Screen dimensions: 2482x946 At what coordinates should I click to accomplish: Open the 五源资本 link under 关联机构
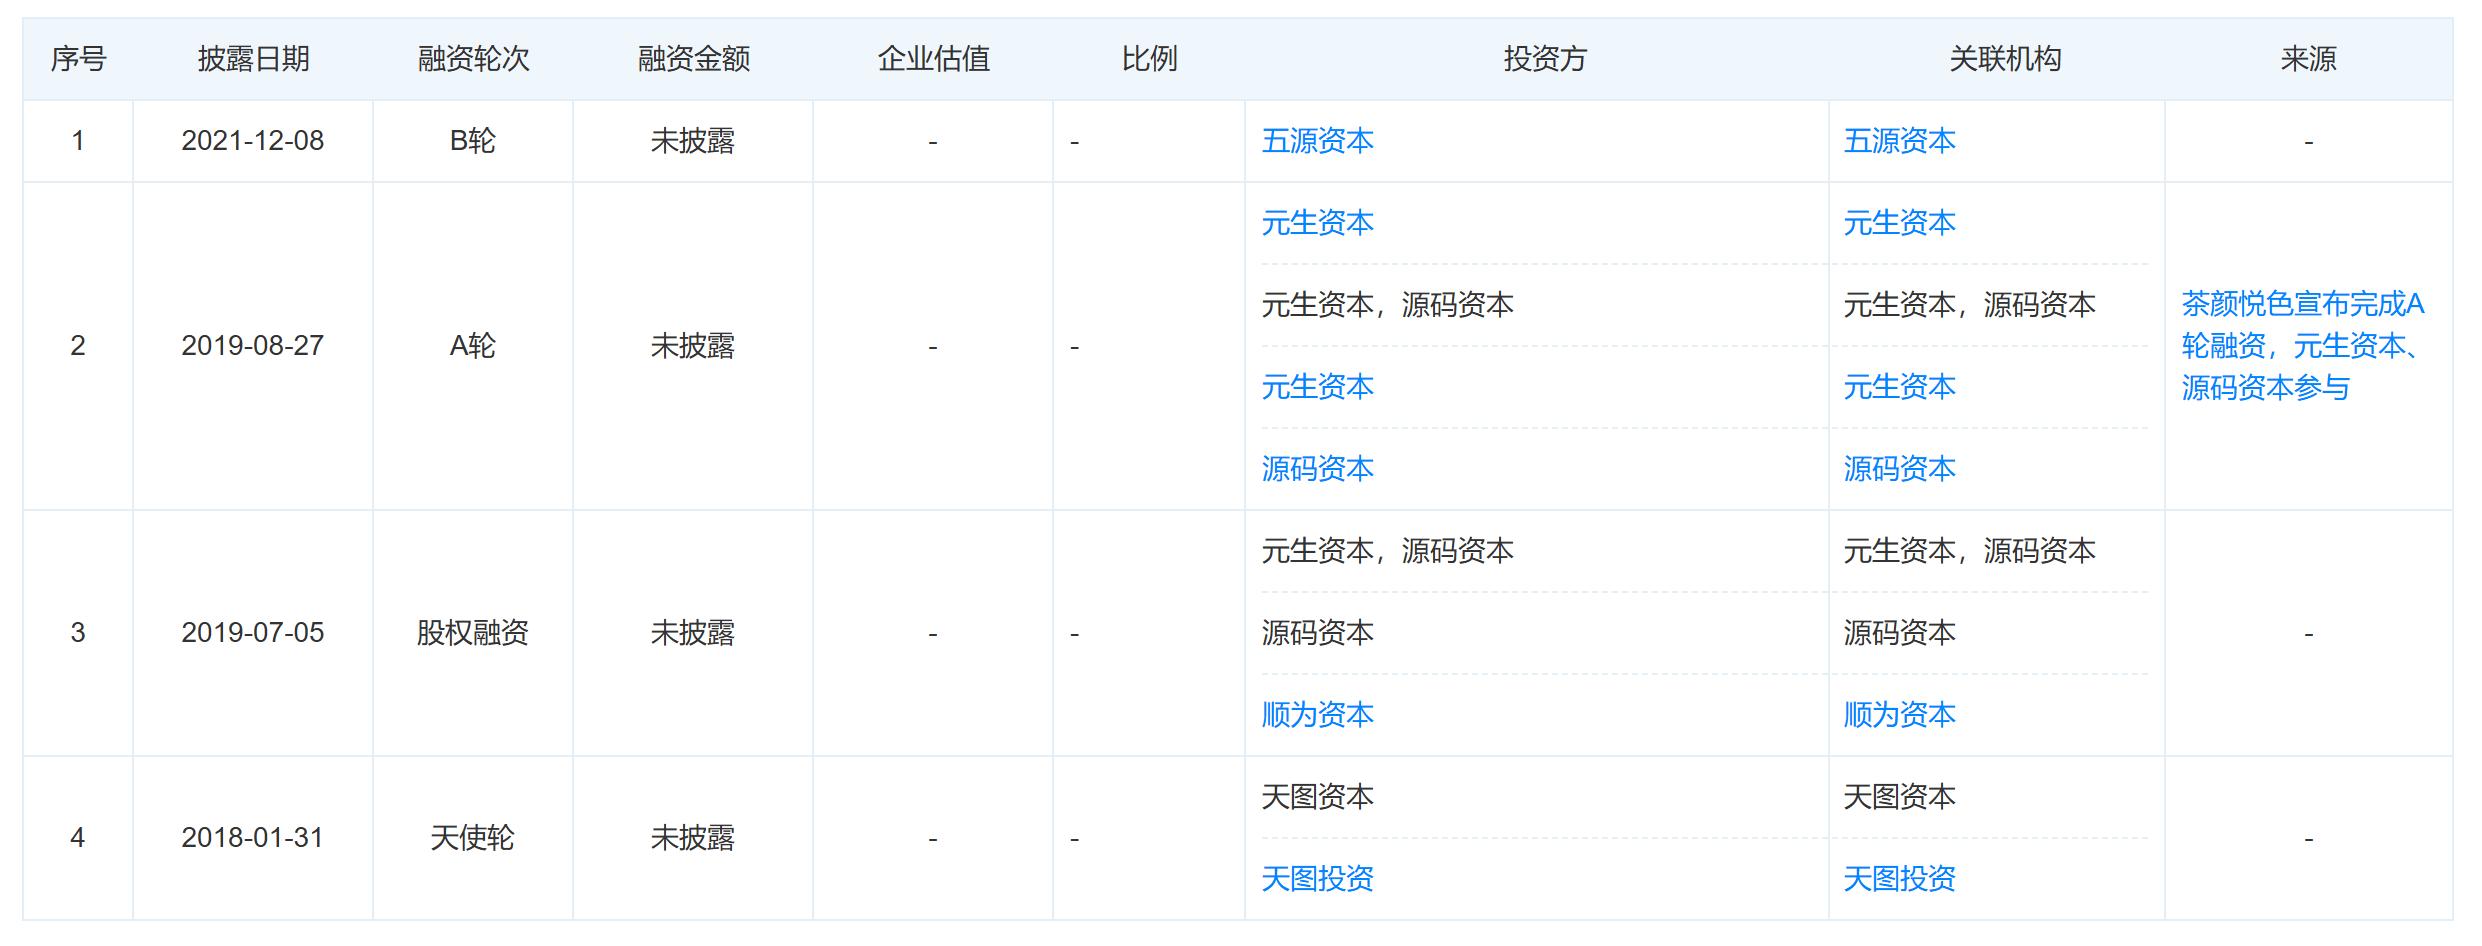(1899, 141)
